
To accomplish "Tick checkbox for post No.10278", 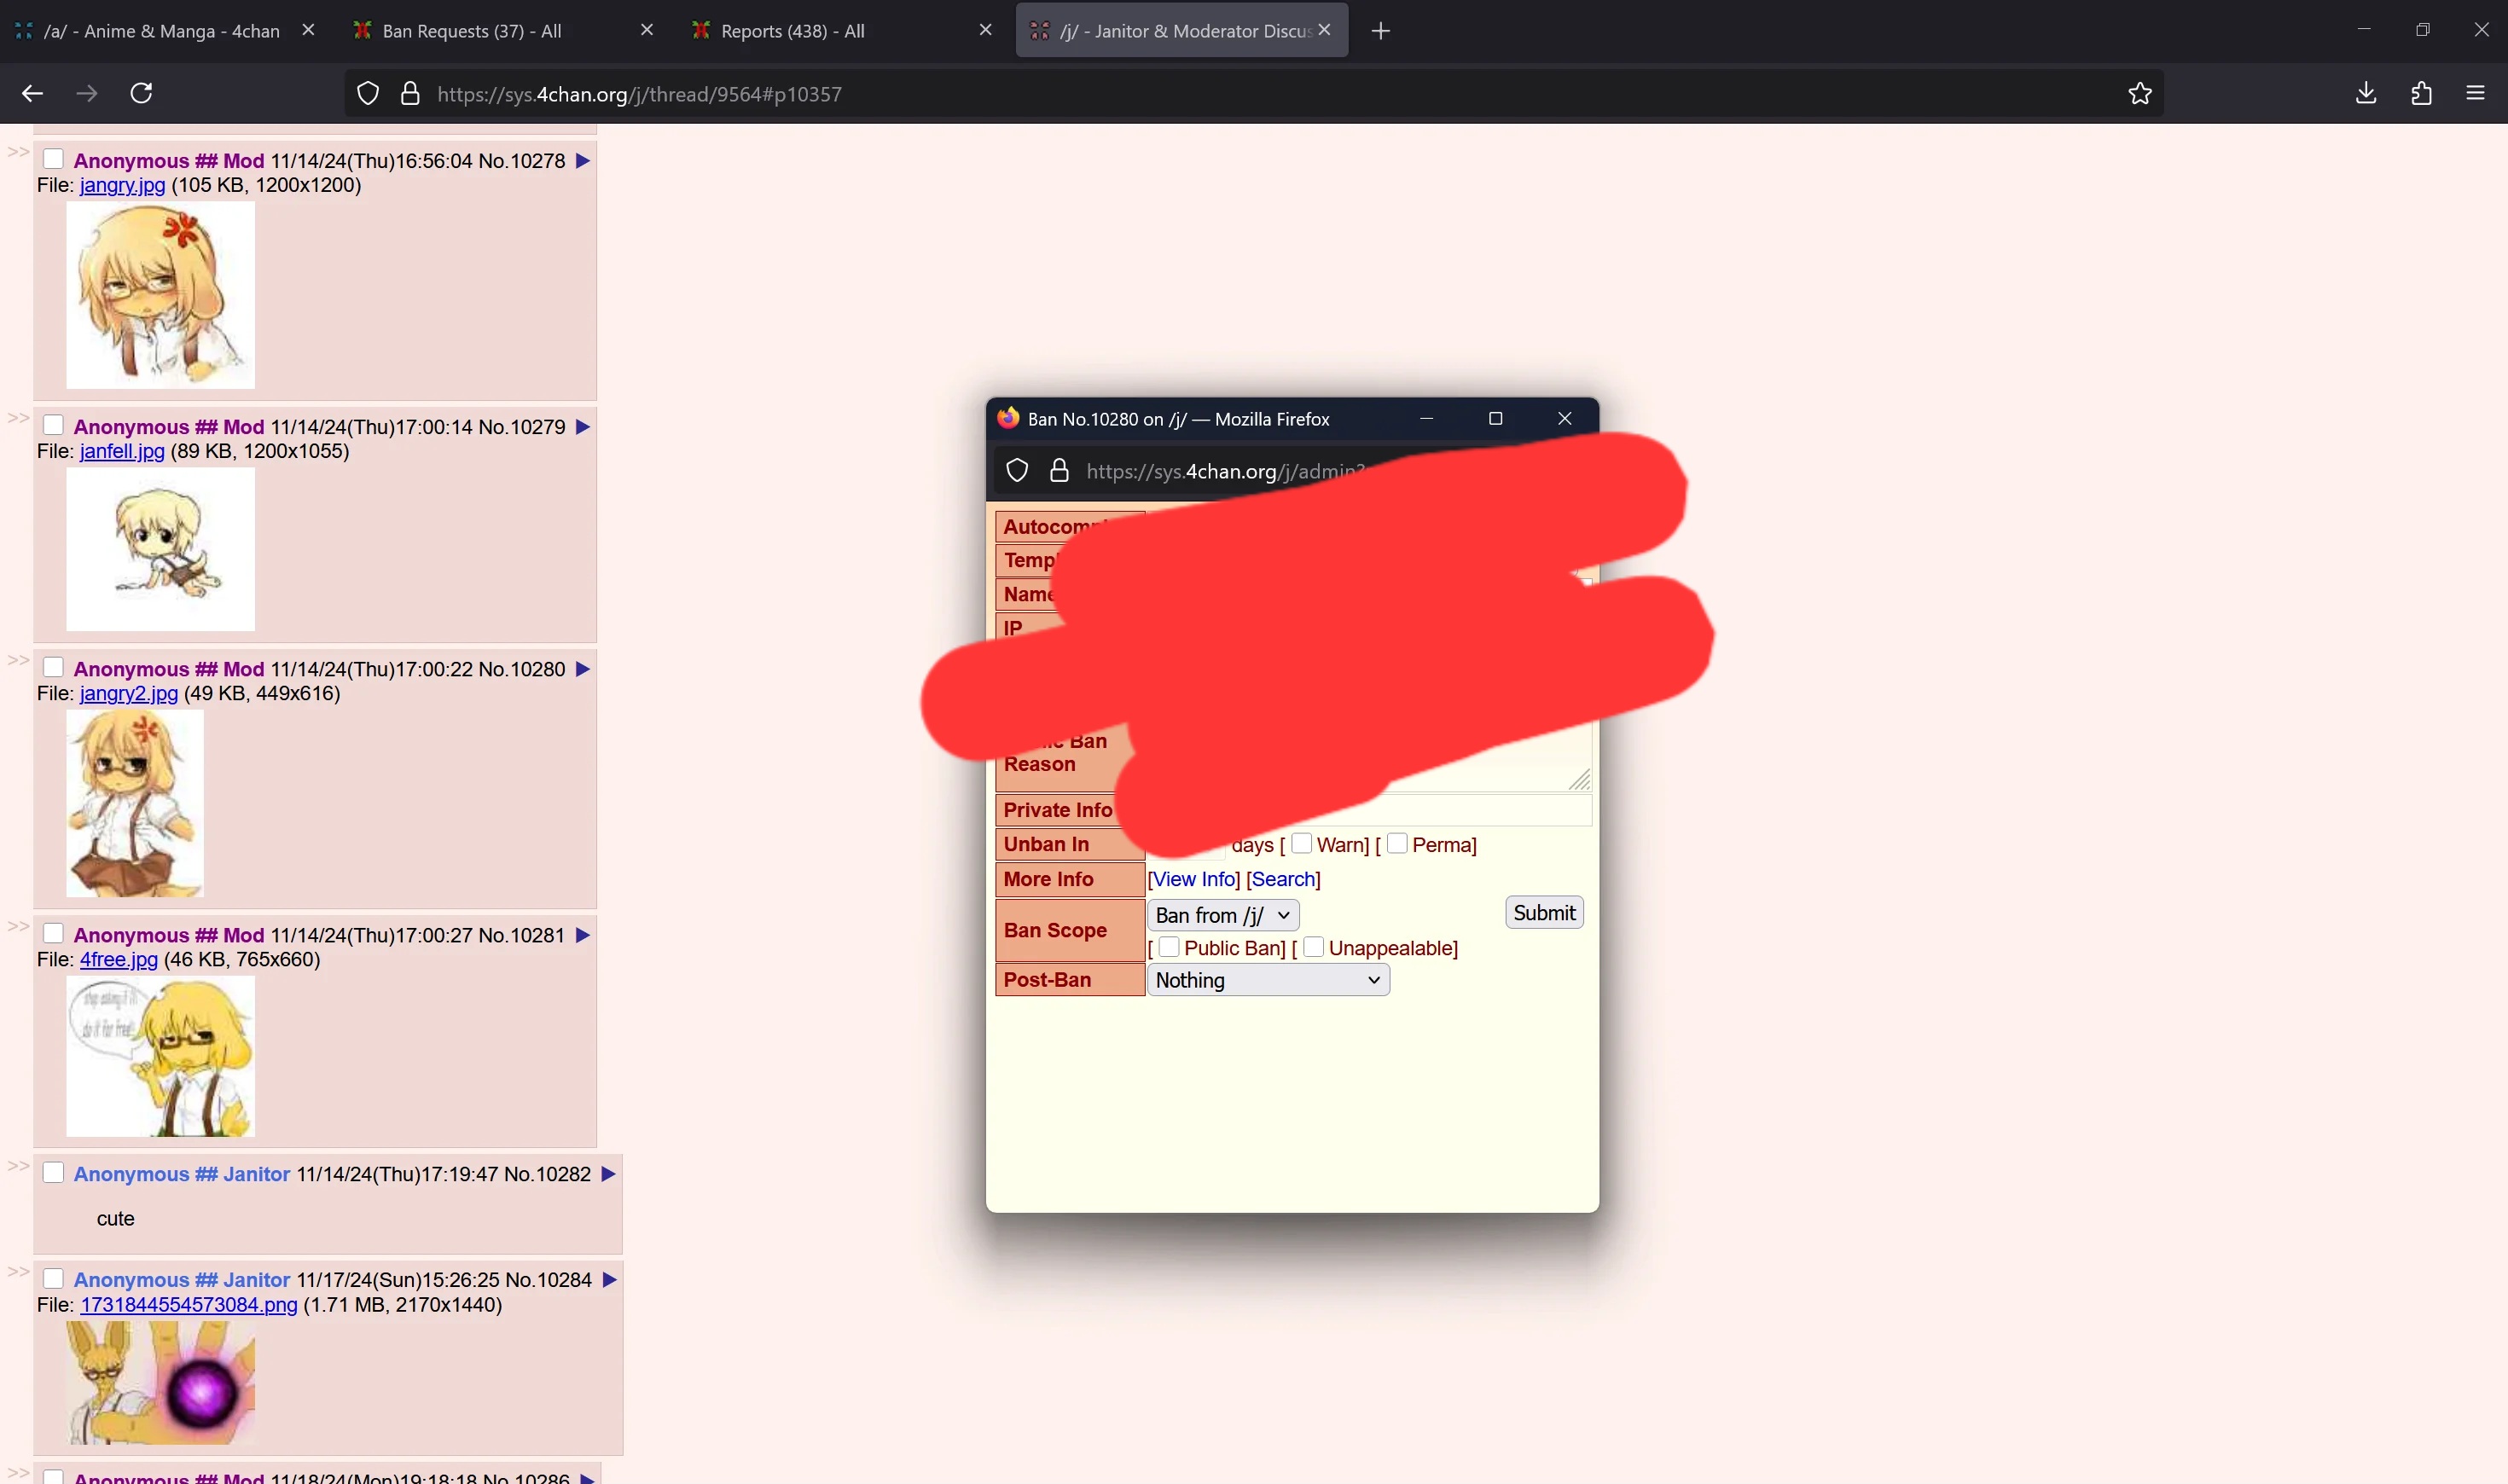I will 53,159.
